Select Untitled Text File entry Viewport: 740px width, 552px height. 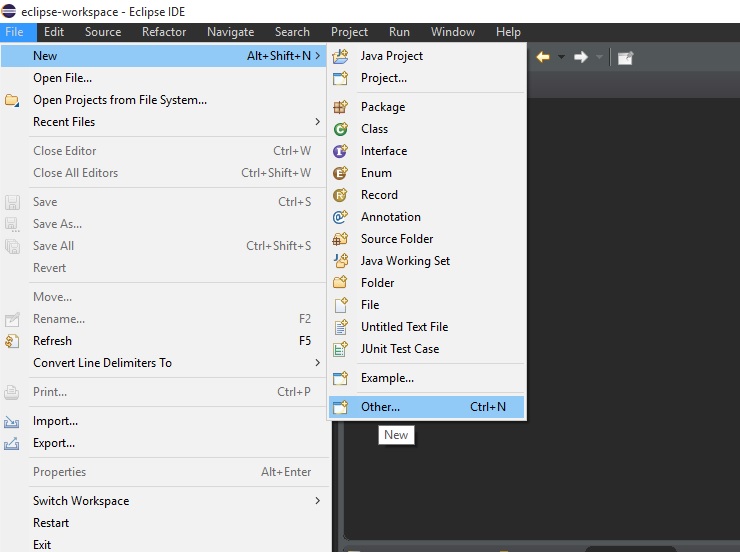tap(427, 327)
